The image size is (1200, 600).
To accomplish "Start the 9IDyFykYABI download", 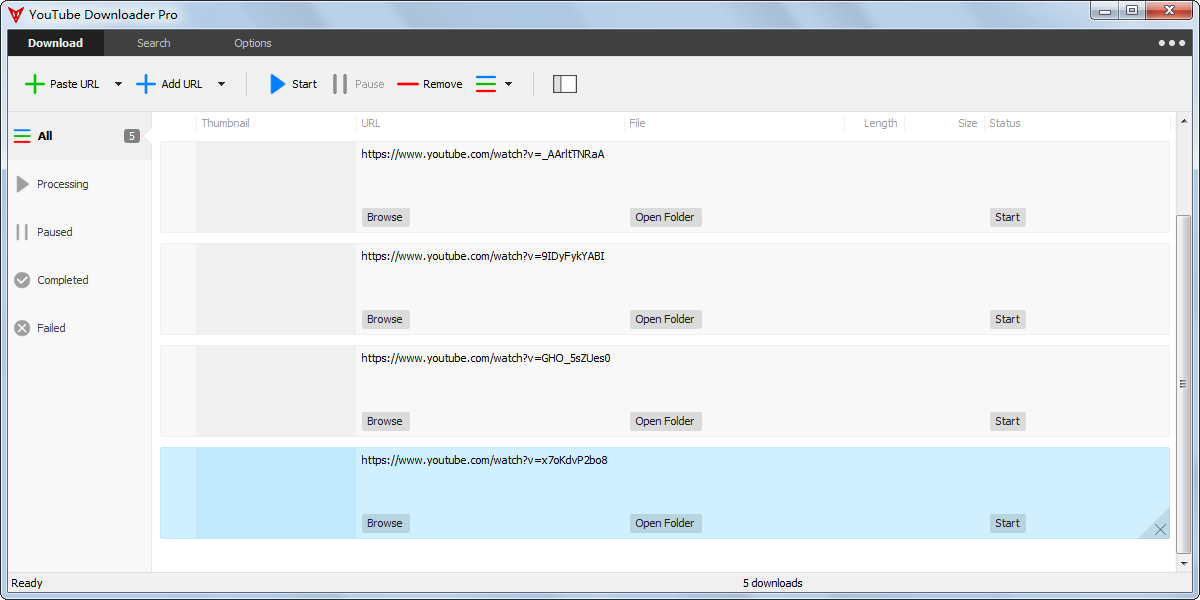I will (1008, 319).
